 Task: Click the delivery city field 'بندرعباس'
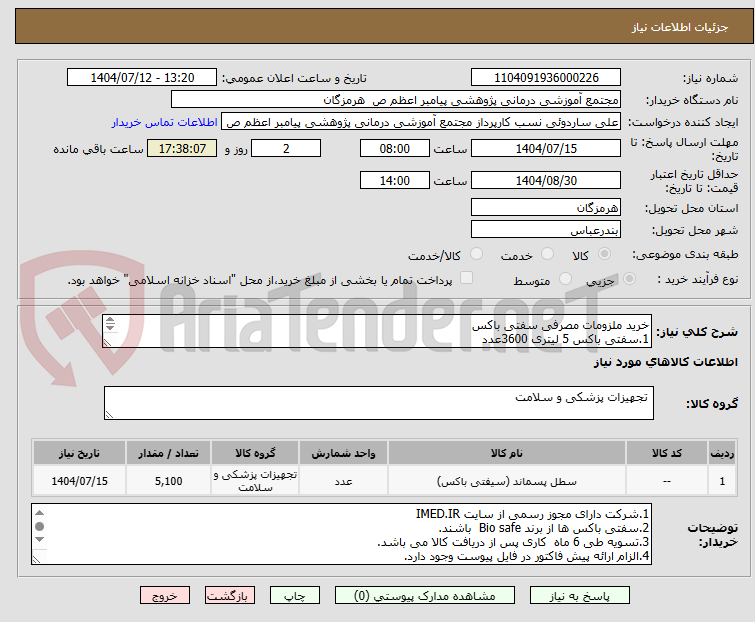tap(546, 230)
